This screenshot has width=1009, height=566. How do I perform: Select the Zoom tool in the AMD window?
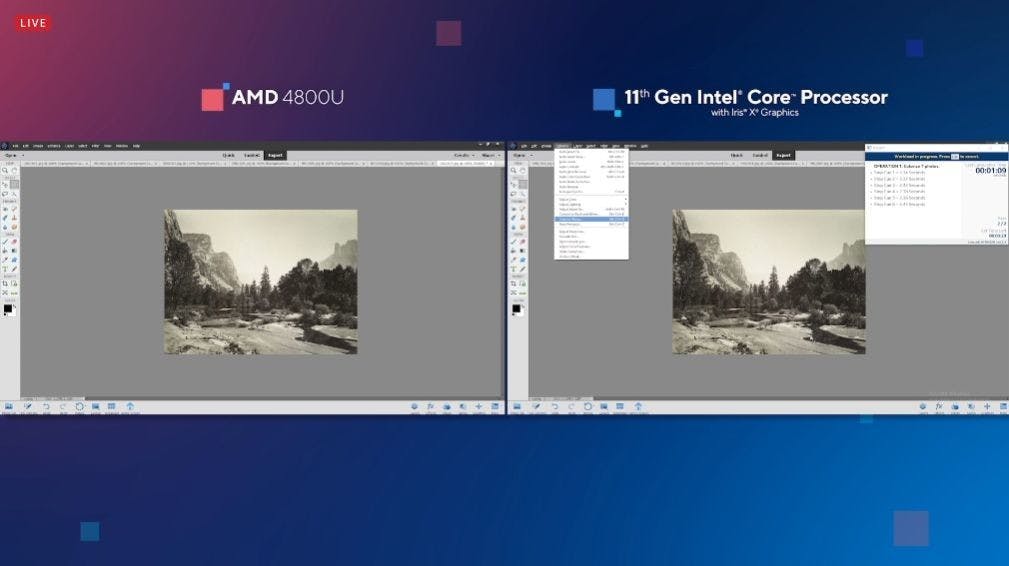point(5,170)
